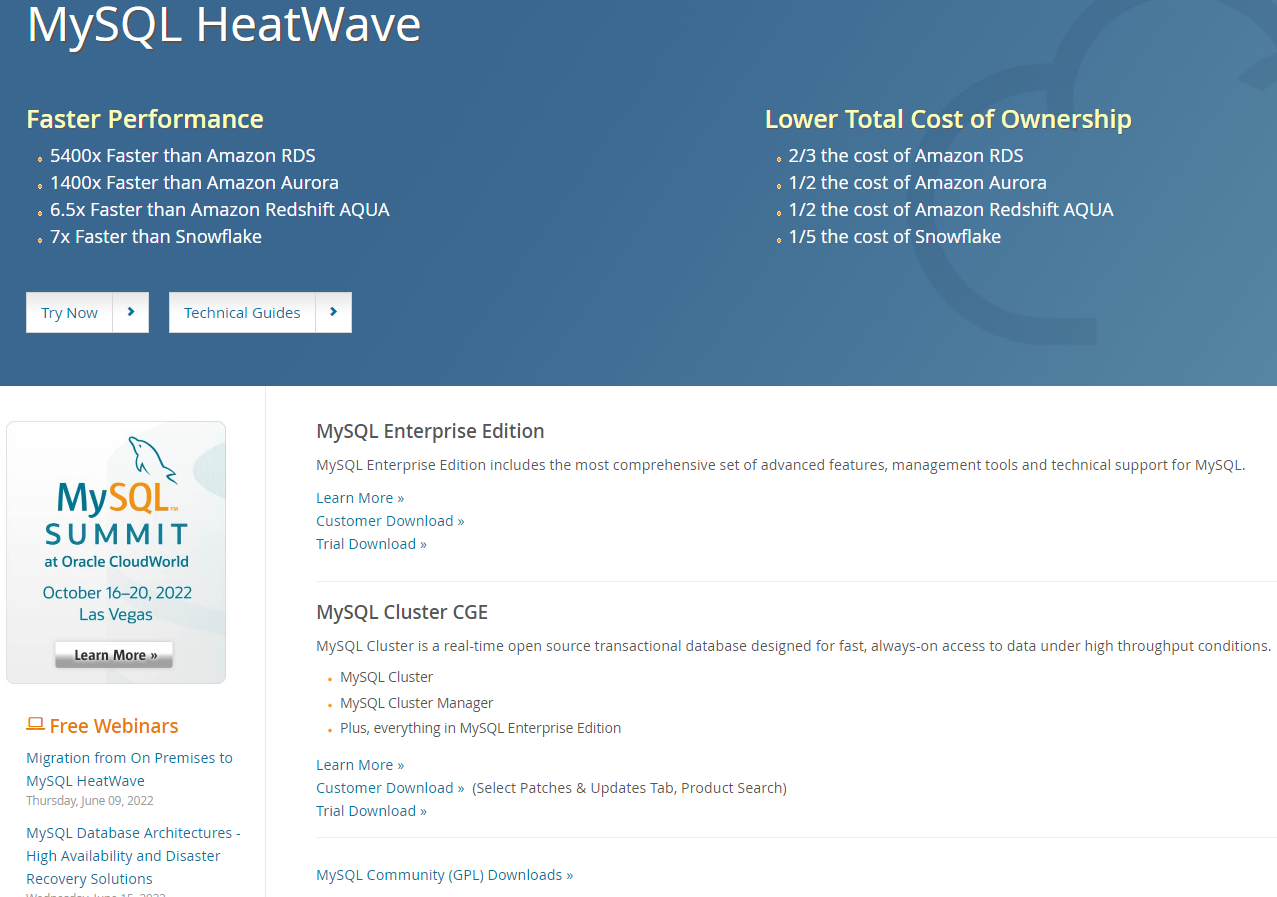Click '1400x Faster than Amazon Aurora' text
Image resolution: width=1277 pixels, height=897 pixels.
click(x=194, y=183)
